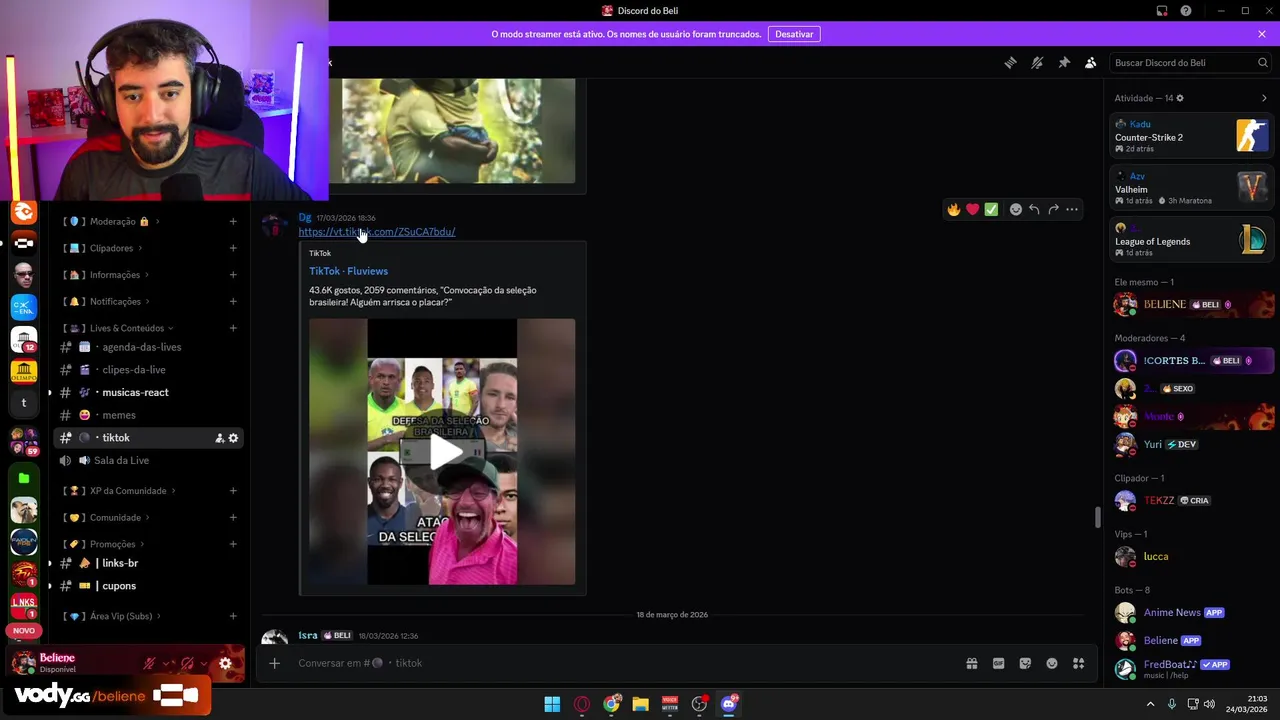
Task: Open Azv's Valheim activity card
Action: (1192, 188)
